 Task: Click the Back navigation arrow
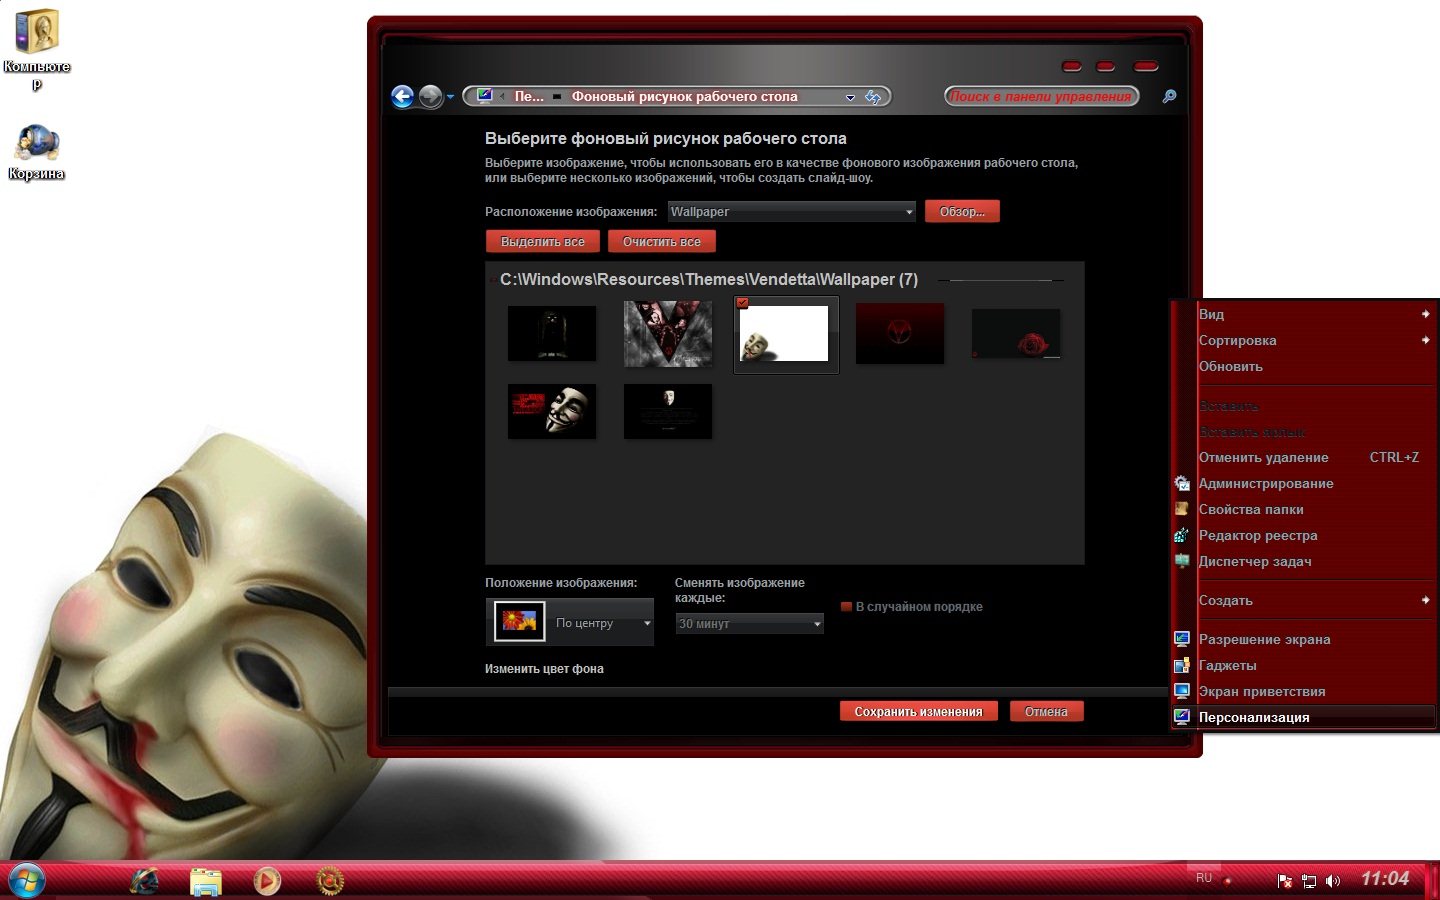tap(402, 96)
